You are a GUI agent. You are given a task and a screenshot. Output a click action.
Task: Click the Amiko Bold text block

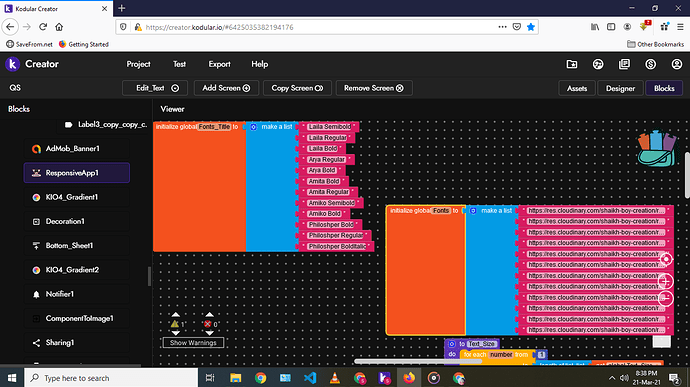[x=324, y=214]
